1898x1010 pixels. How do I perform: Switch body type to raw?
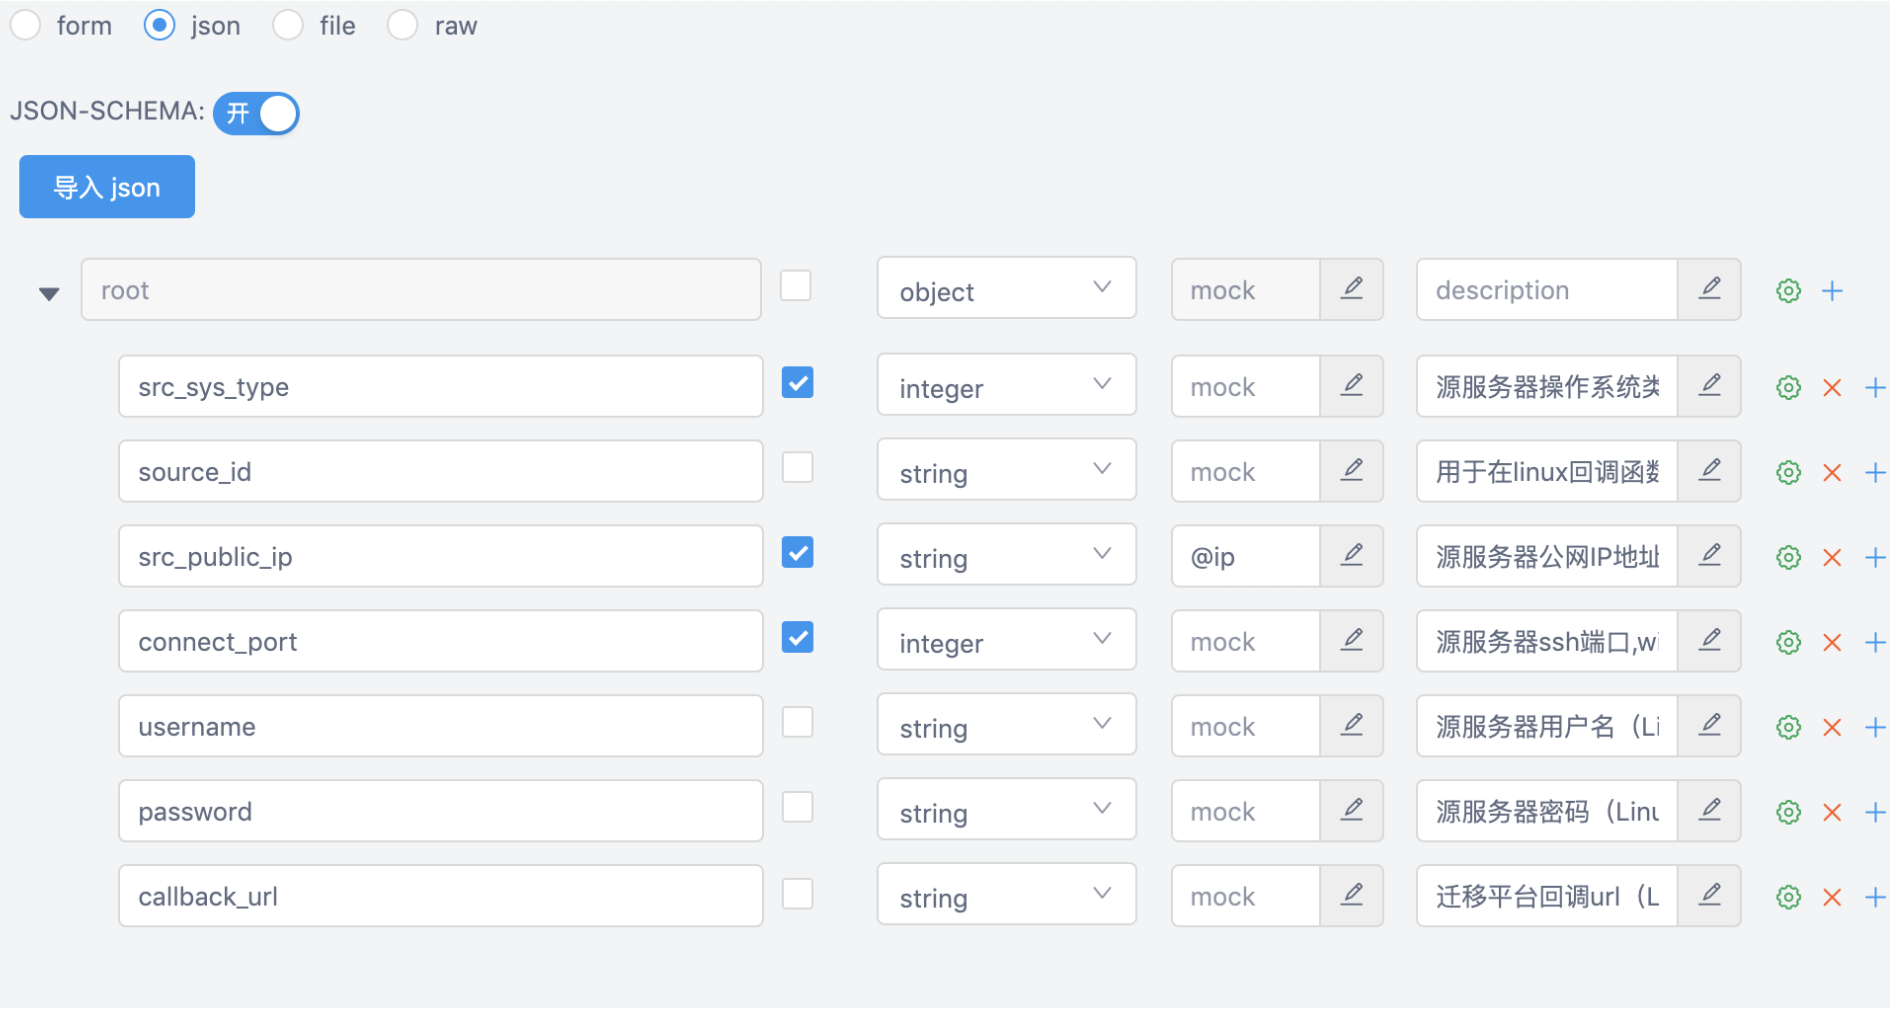pos(402,25)
